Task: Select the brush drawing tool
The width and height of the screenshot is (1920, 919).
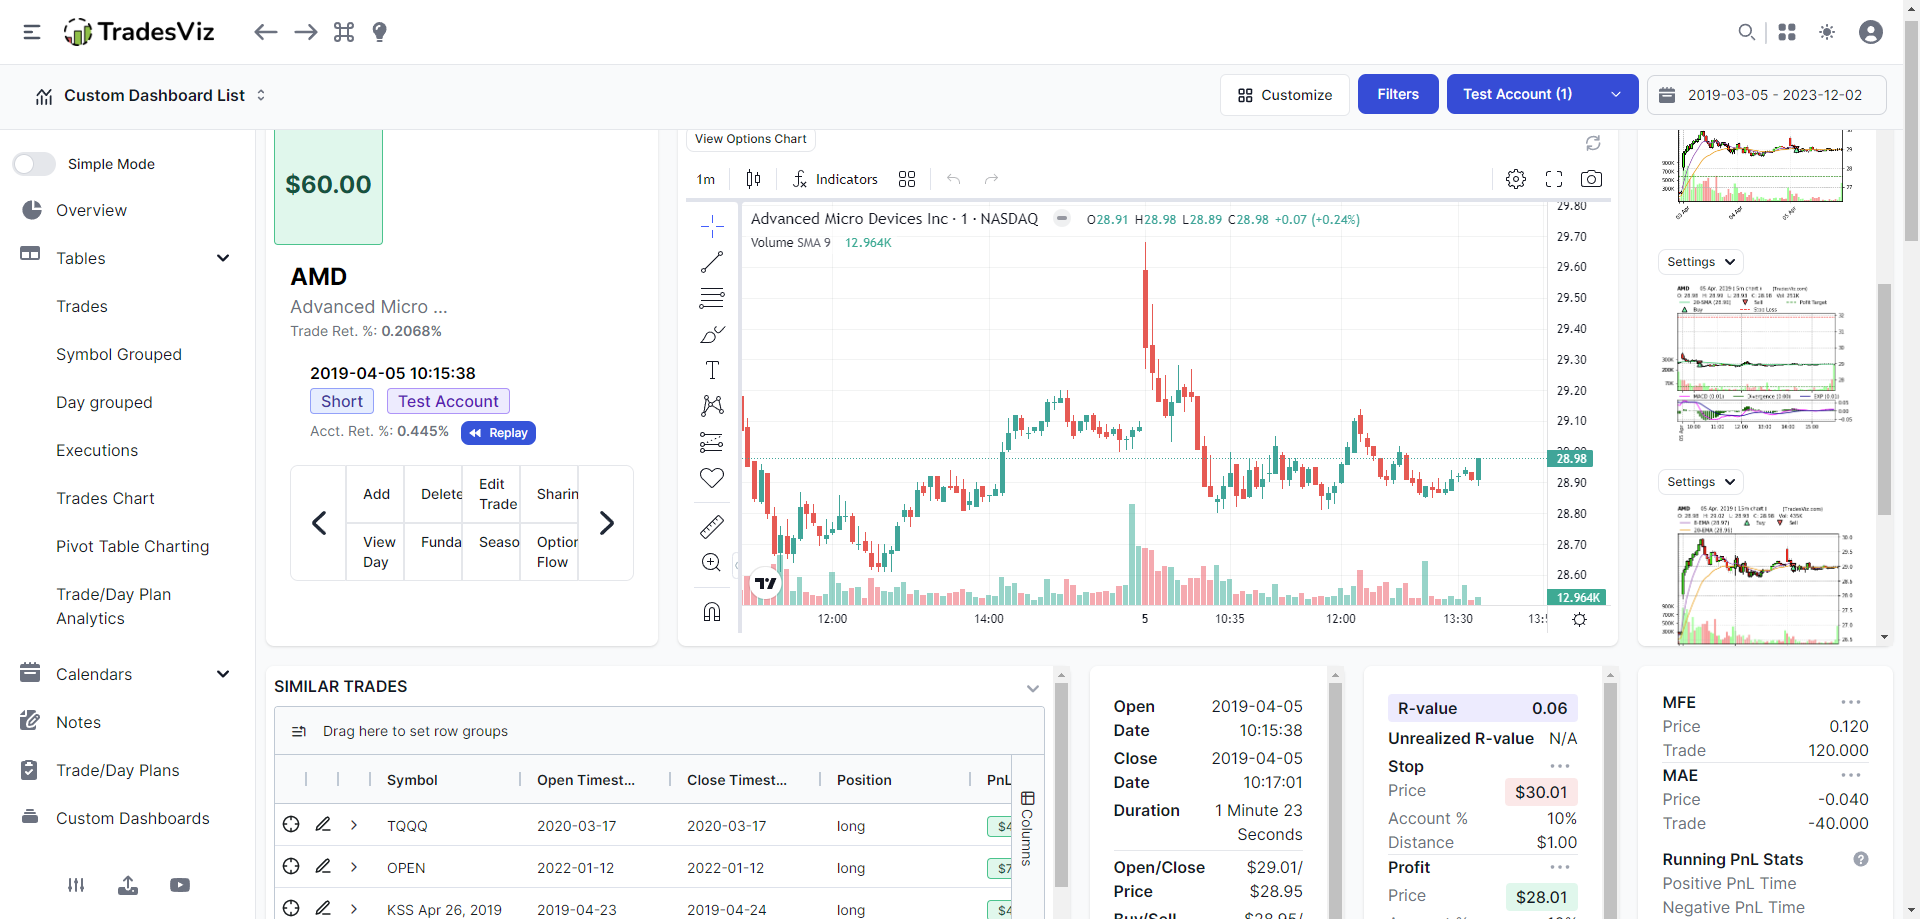Action: pyautogui.click(x=712, y=334)
